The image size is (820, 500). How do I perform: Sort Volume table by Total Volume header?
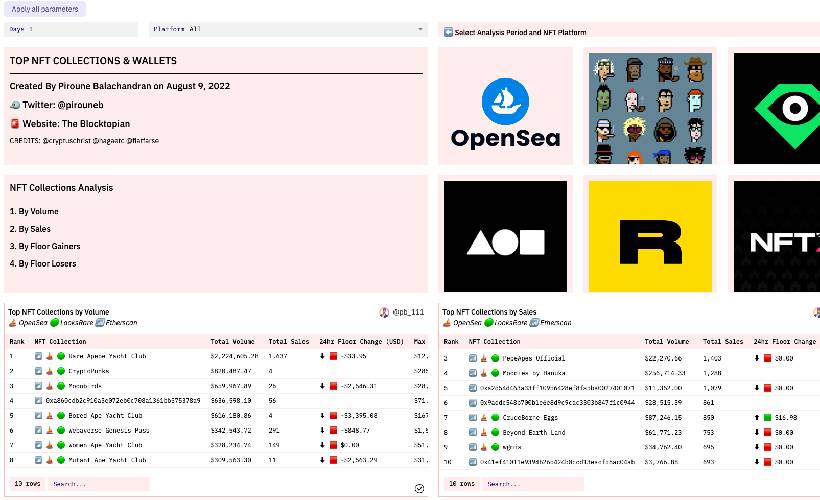tap(232, 342)
